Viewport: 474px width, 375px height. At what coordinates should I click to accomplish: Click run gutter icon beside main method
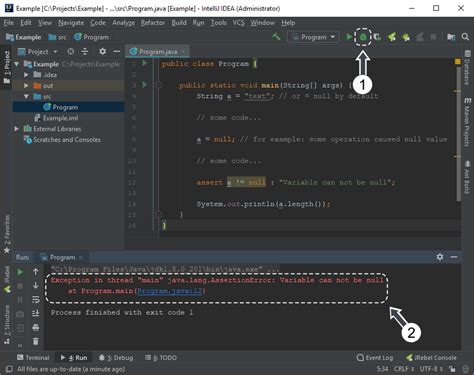(x=145, y=84)
